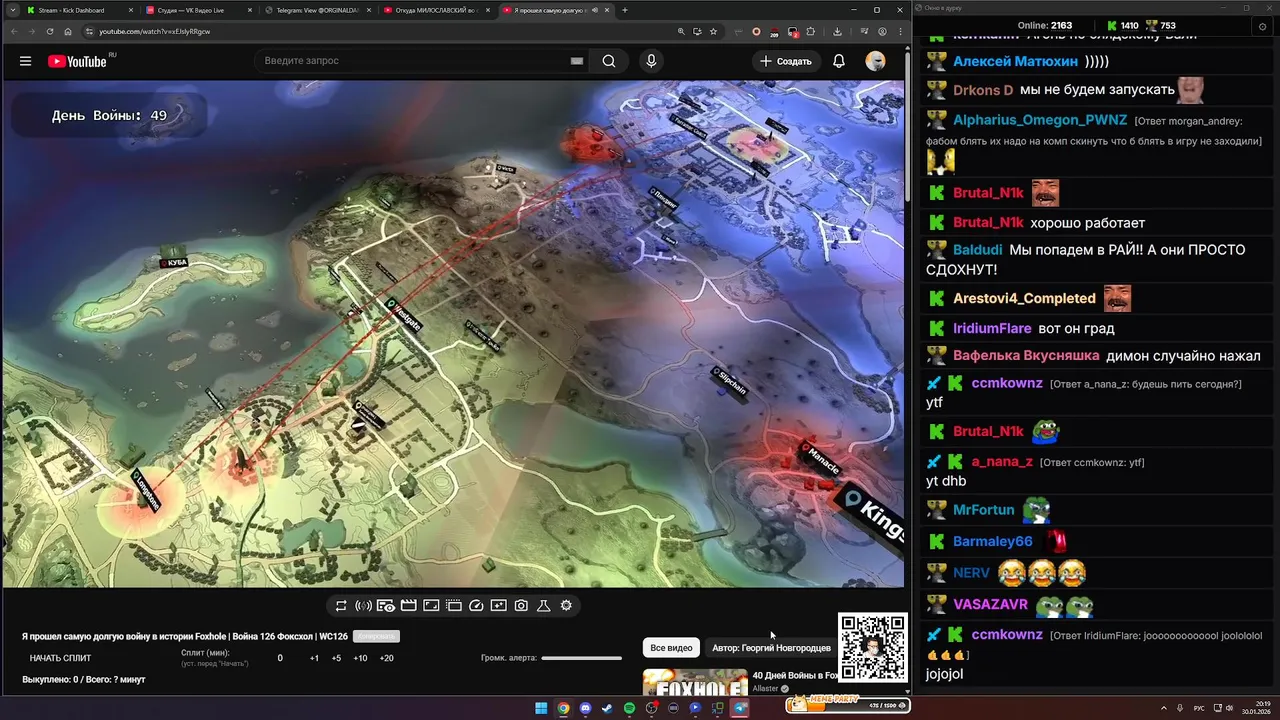Click chat username IridiumFlare
The image size is (1280, 720).
pos(992,328)
